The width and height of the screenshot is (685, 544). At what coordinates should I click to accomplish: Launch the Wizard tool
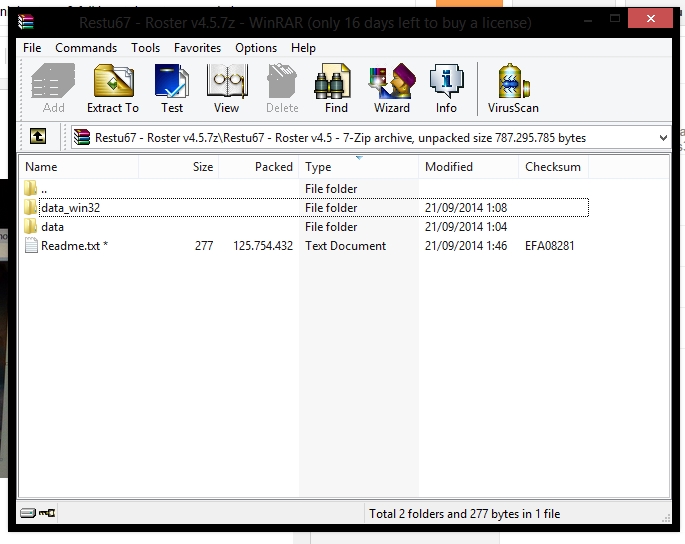tap(392, 88)
